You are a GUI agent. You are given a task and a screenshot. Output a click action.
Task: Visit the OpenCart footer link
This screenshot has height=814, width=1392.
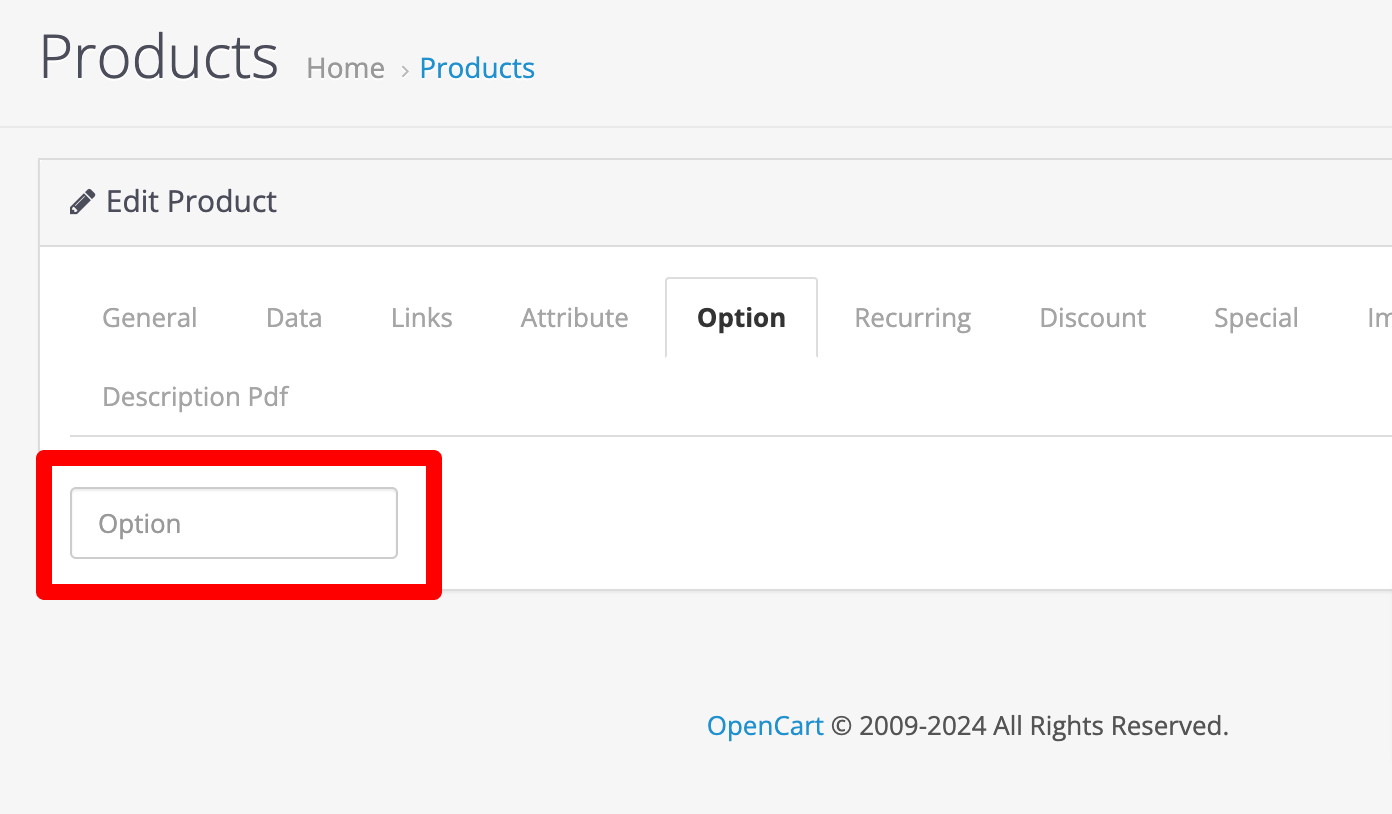click(x=765, y=726)
